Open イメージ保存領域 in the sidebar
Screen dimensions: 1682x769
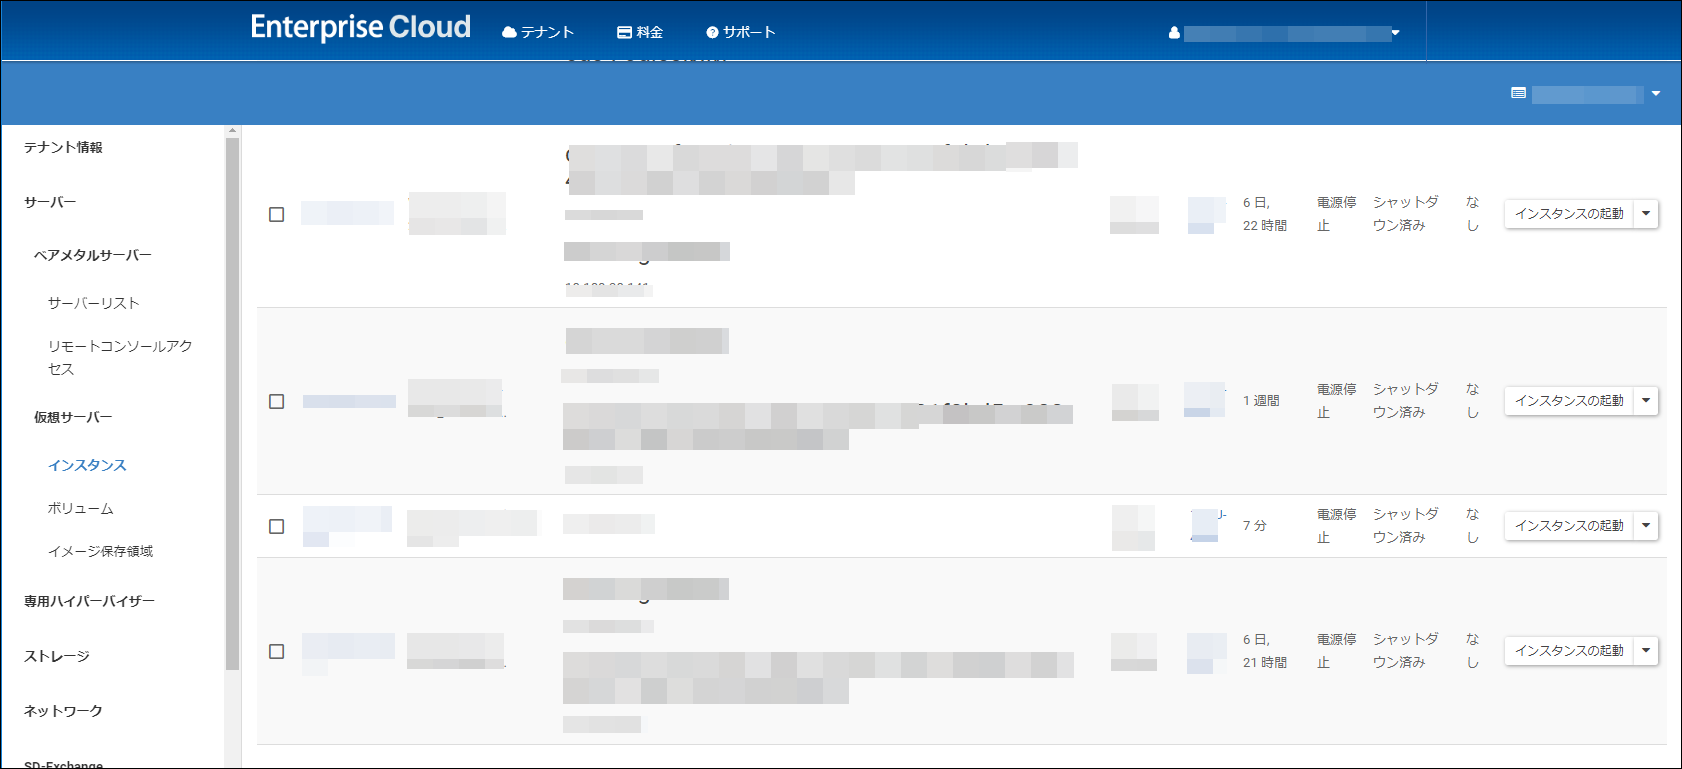[100, 551]
